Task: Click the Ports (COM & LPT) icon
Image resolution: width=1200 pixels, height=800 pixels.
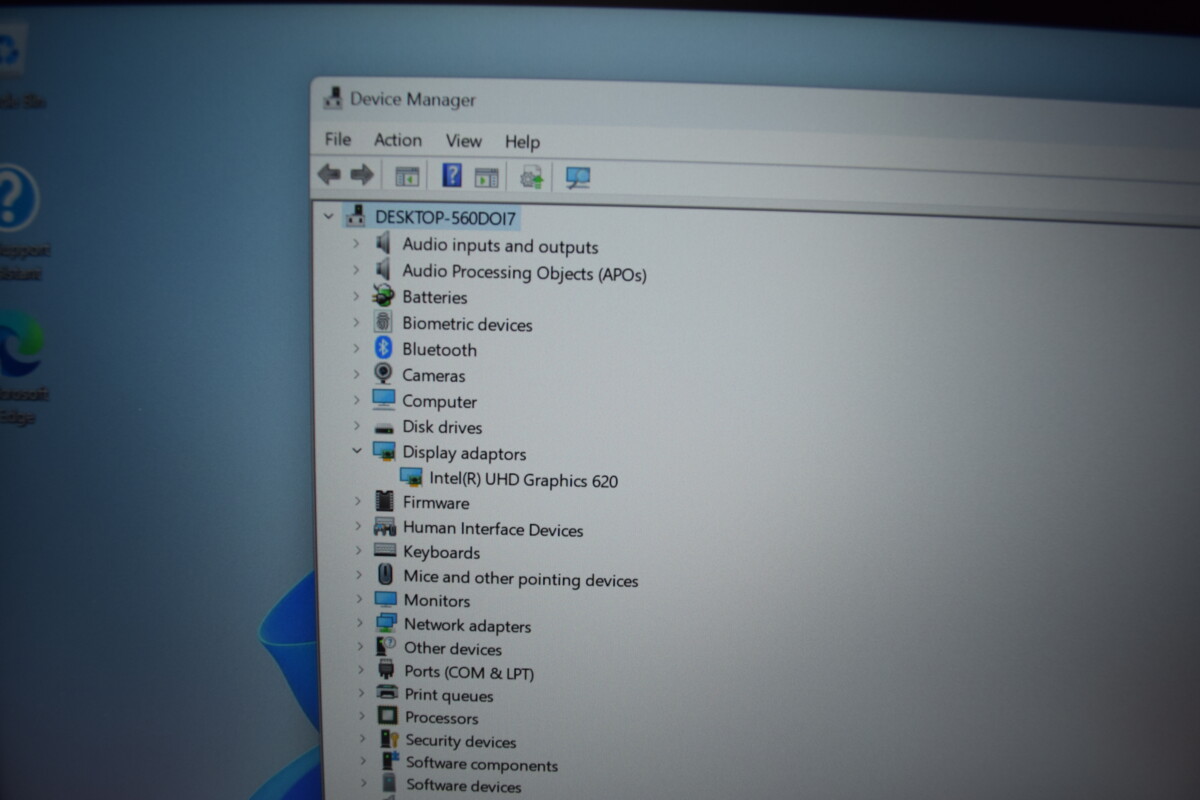Action: point(387,670)
